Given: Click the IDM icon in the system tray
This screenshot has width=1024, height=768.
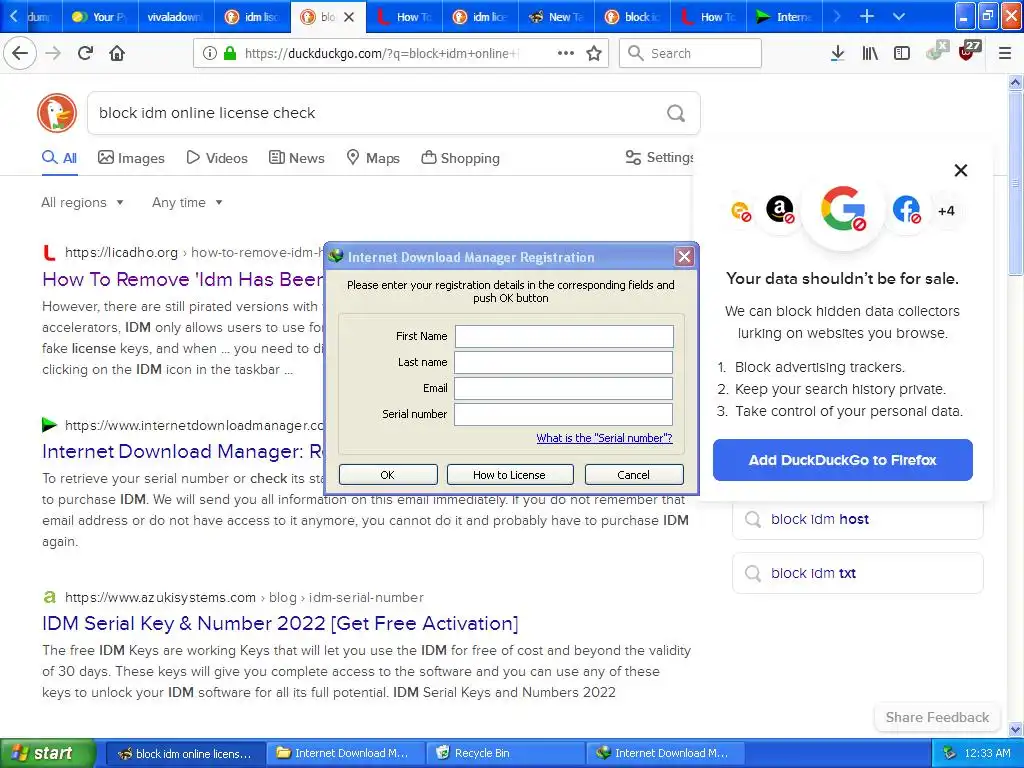Looking at the screenshot, I should pos(949,753).
